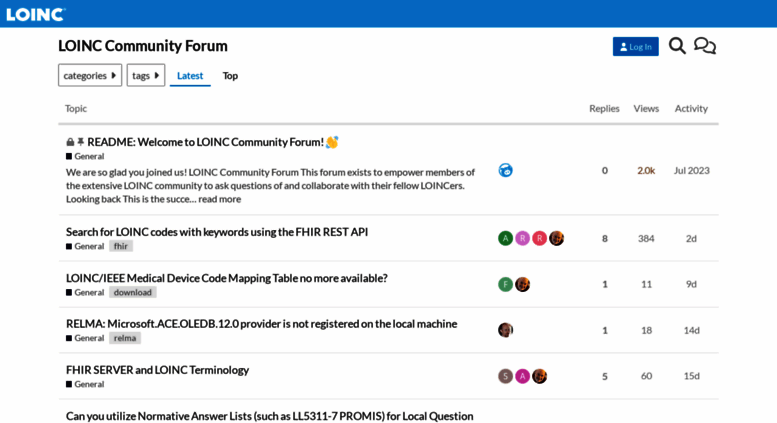Open Search for LOINC codes FHIR REST API topic
Viewport: 777px width, 423px height.
tap(217, 232)
